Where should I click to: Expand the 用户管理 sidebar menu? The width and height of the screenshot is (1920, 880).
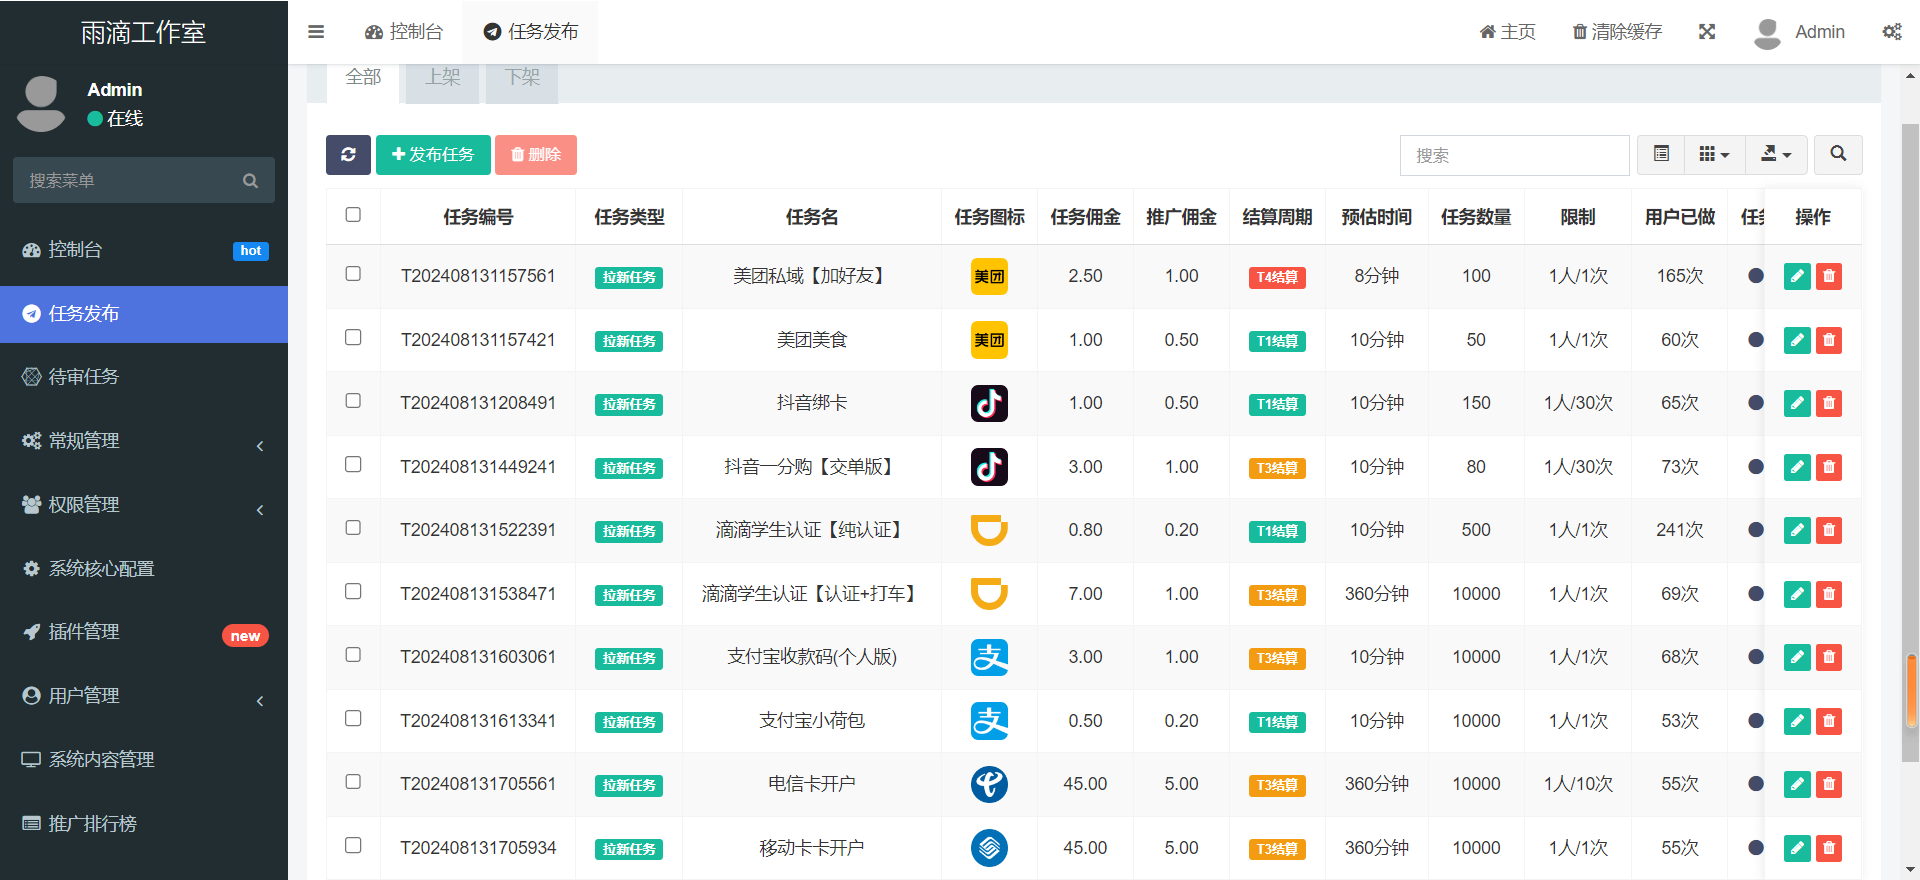pyautogui.click(x=144, y=696)
